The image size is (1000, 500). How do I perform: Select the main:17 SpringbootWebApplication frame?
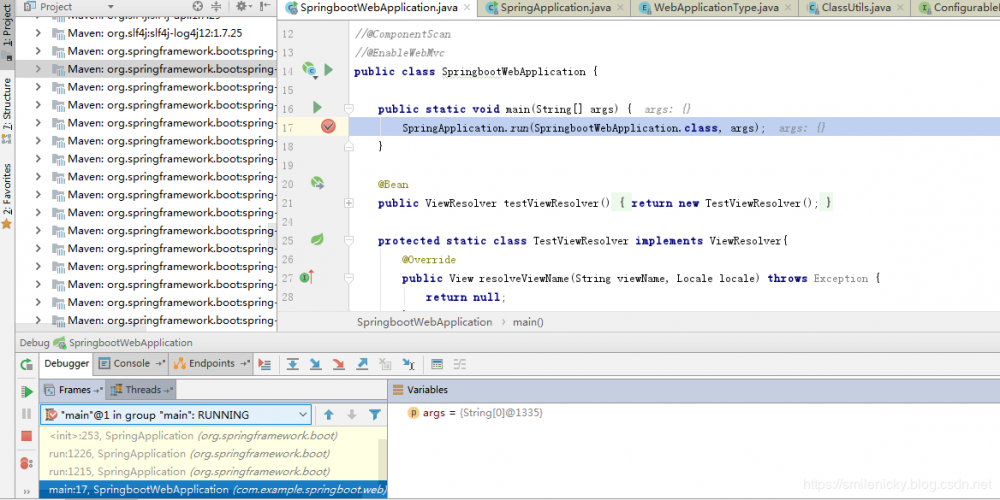[213, 489]
